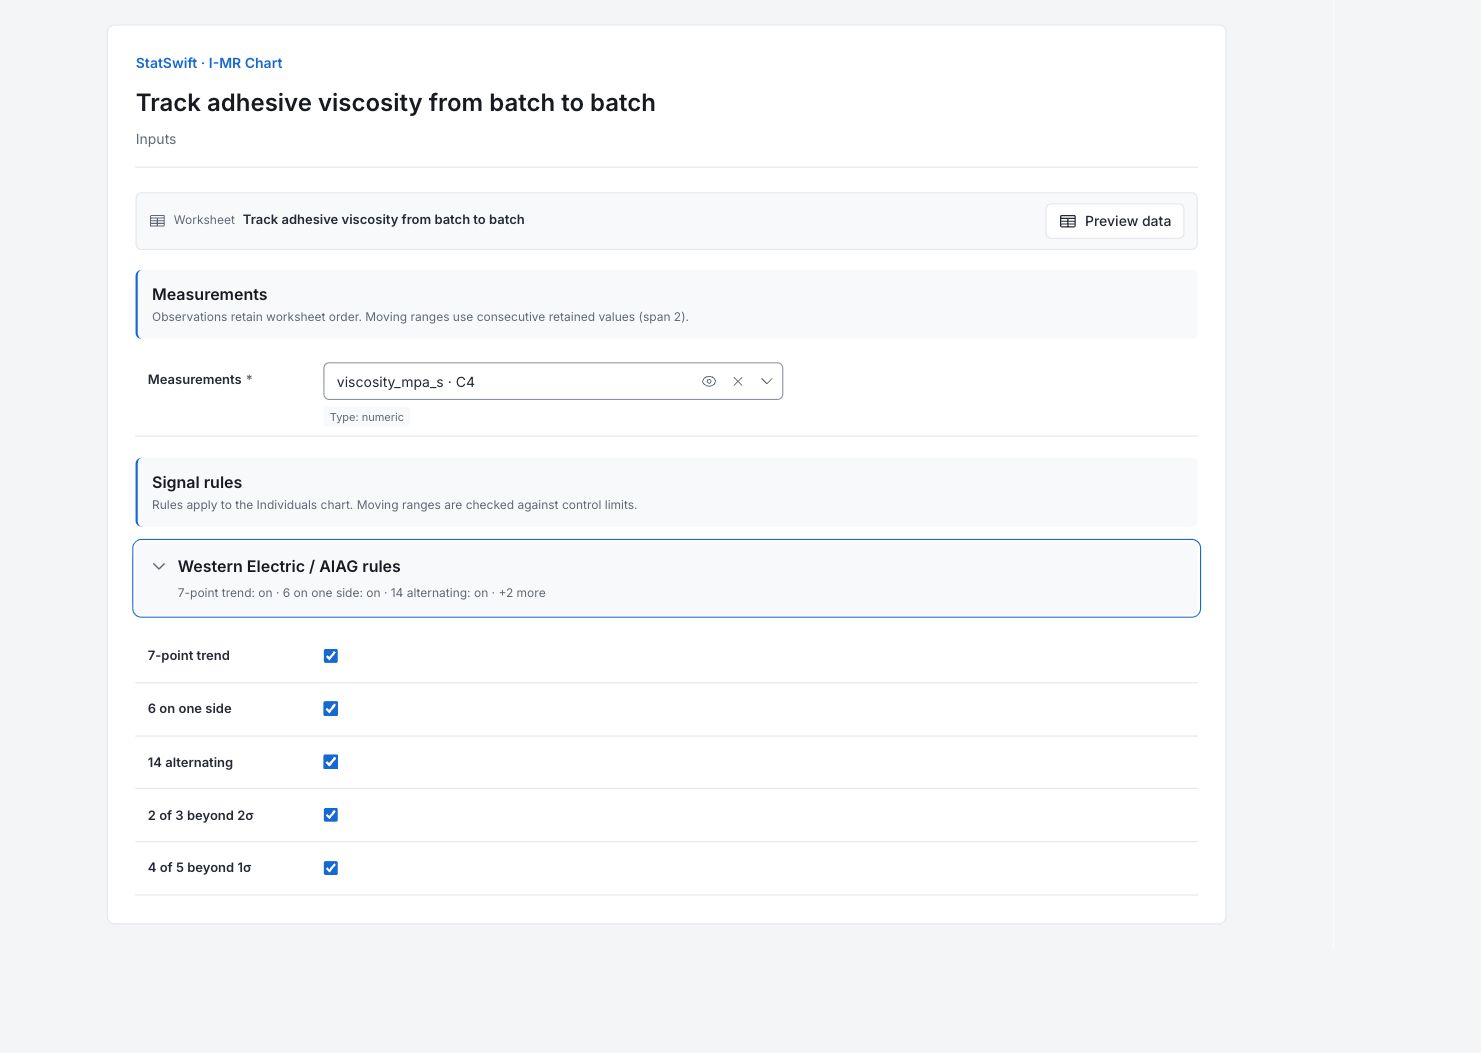Click the rules summary line ending '+2 more'
This screenshot has height=1053, width=1481.
[362, 593]
